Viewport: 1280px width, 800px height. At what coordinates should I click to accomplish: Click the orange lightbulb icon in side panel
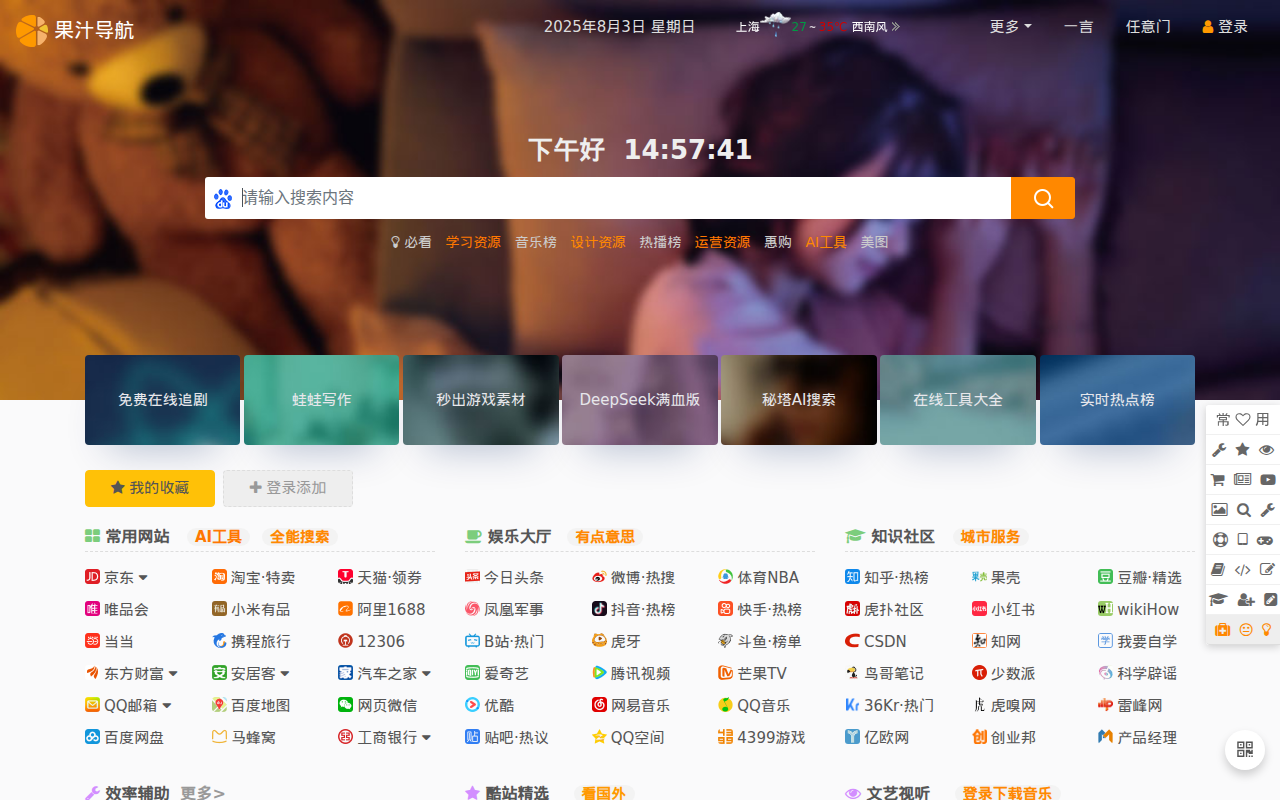tap(1266, 630)
